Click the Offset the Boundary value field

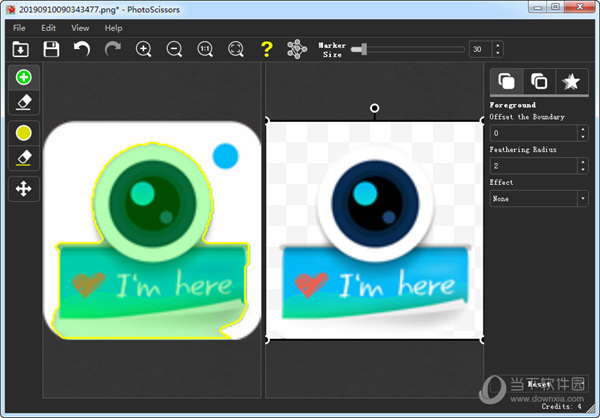534,133
